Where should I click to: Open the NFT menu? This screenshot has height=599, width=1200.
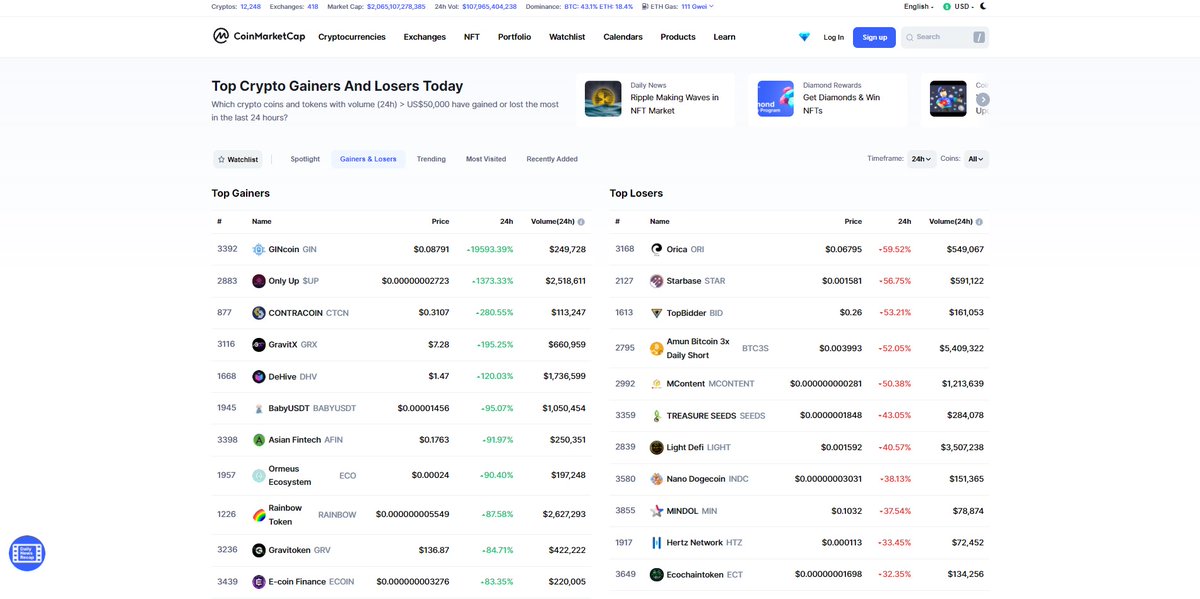point(472,37)
